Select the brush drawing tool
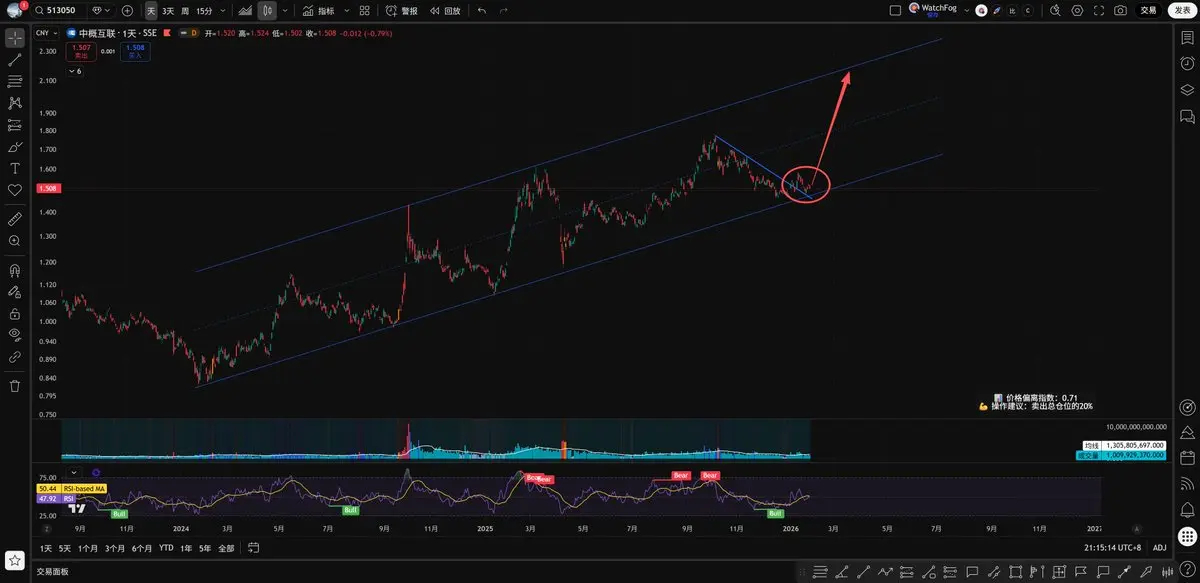1200x583 pixels. (x=15, y=146)
